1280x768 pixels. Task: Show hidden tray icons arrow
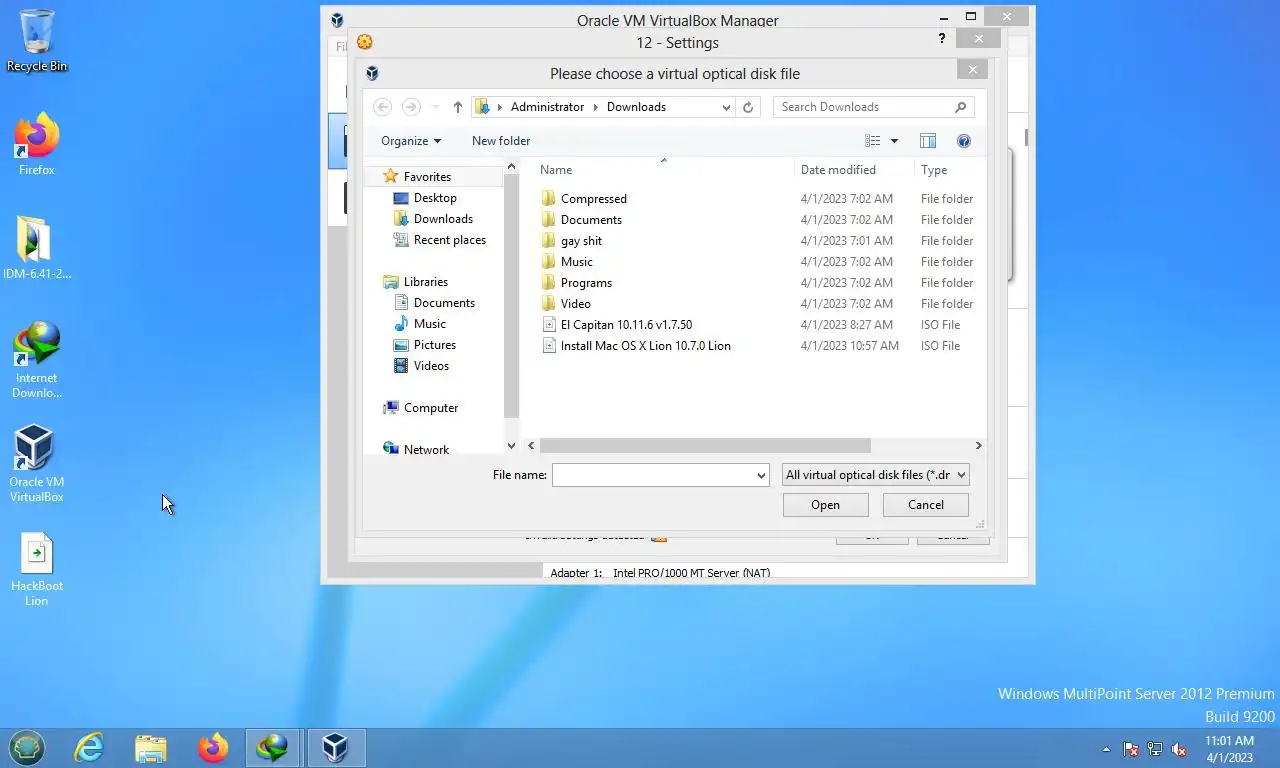1106,748
